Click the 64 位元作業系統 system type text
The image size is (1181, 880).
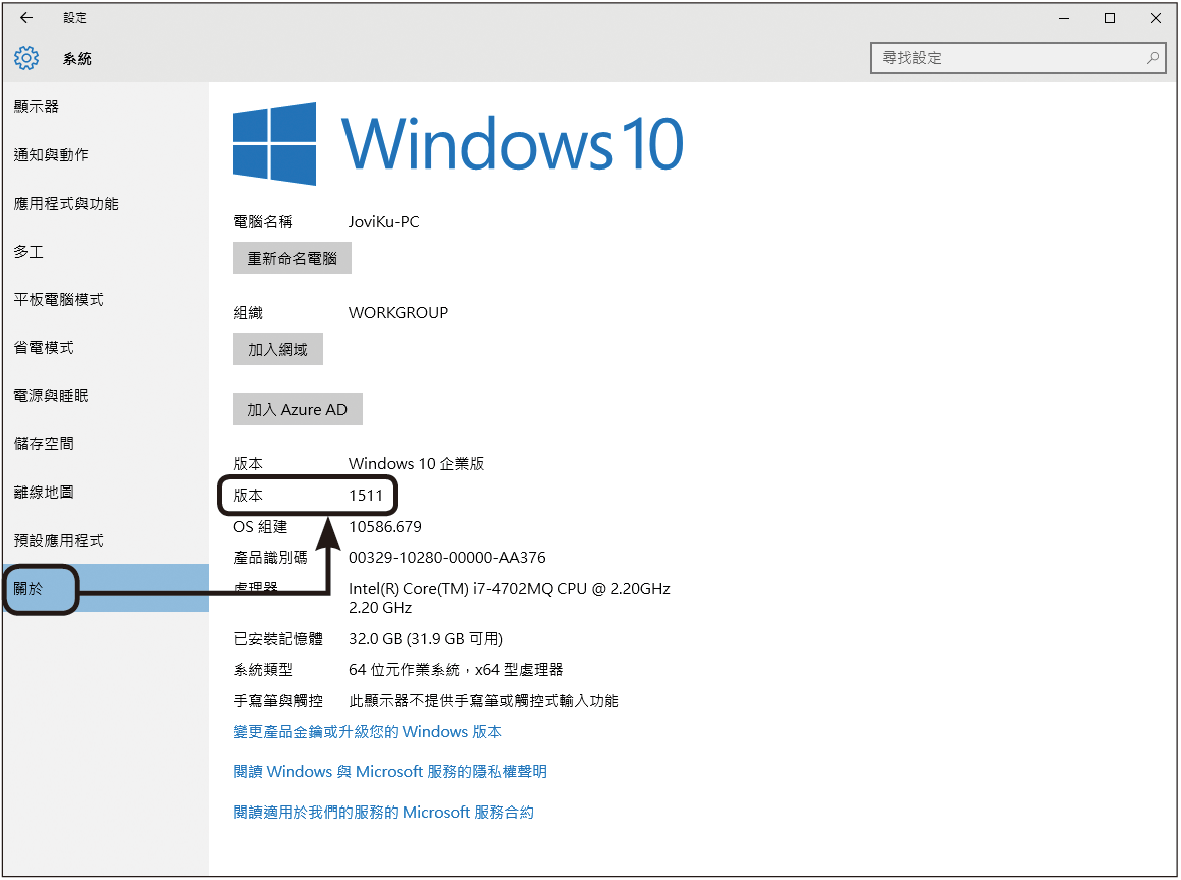coord(456,670)
